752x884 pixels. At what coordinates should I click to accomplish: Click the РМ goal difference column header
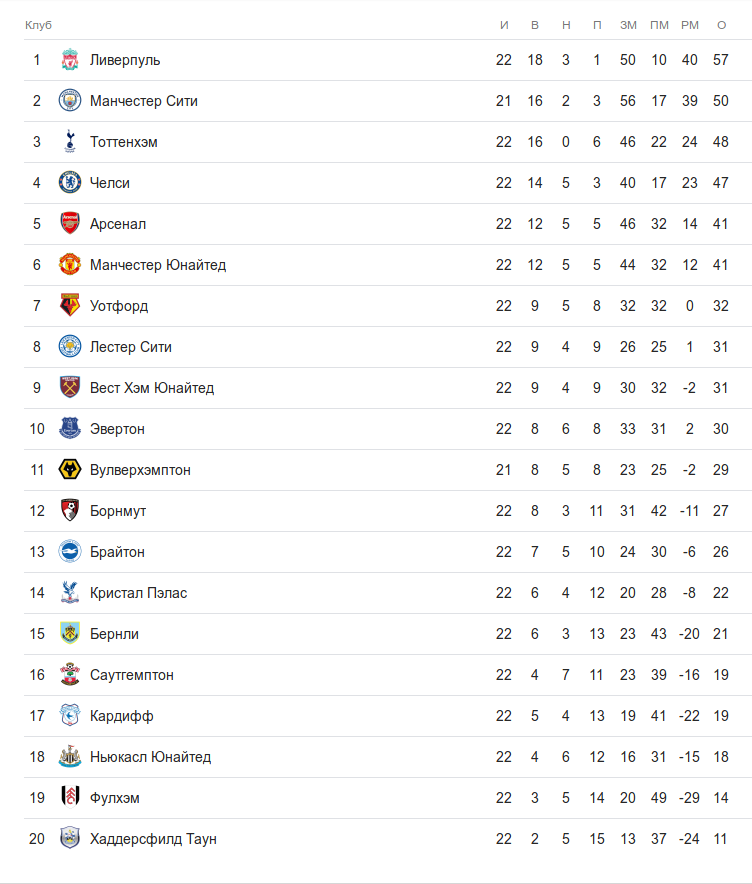tap(690, 25)
